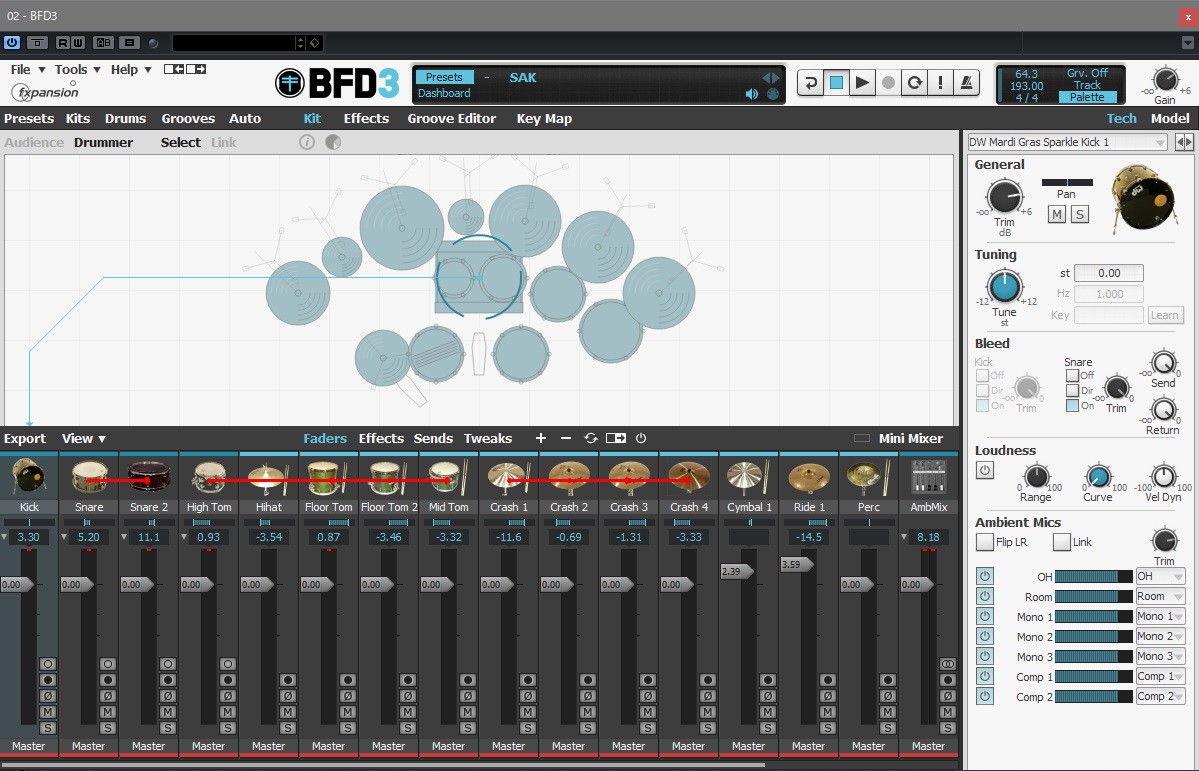
Task: Open the Comp 1 routing dropdown
Action: (x=1160, y=676)
